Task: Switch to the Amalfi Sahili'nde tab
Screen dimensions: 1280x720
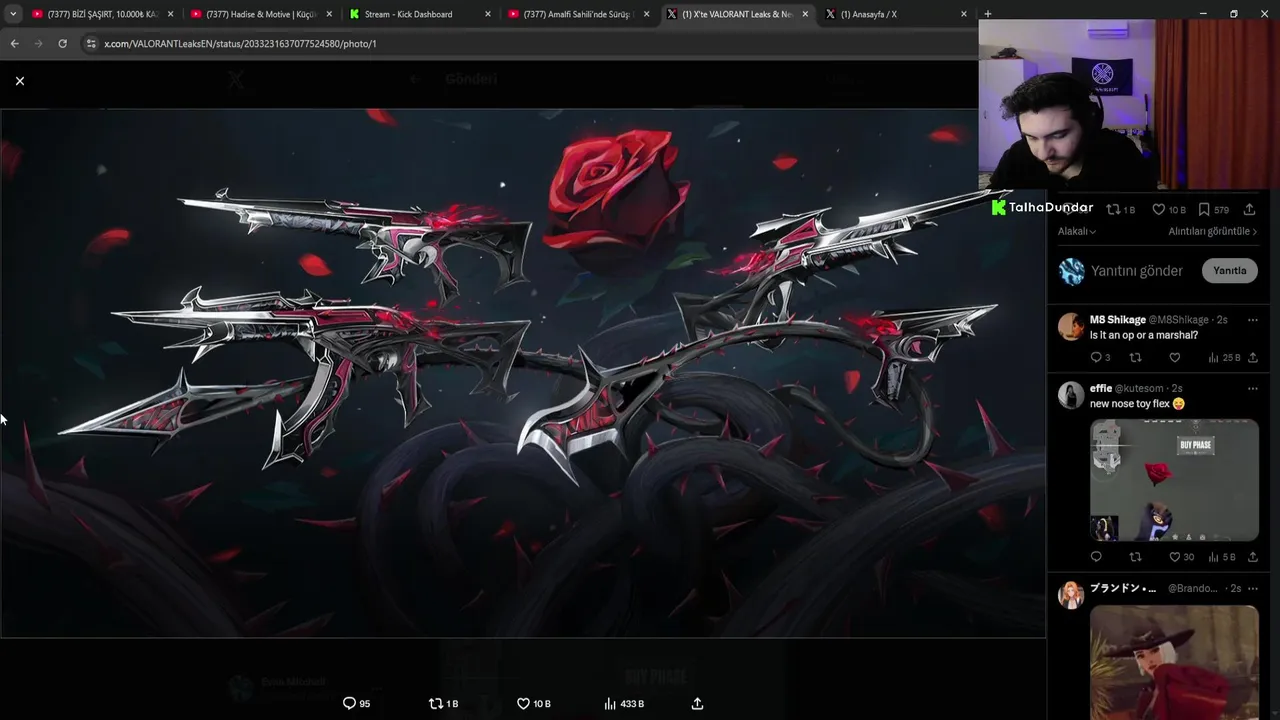Action: pos(579,14)
